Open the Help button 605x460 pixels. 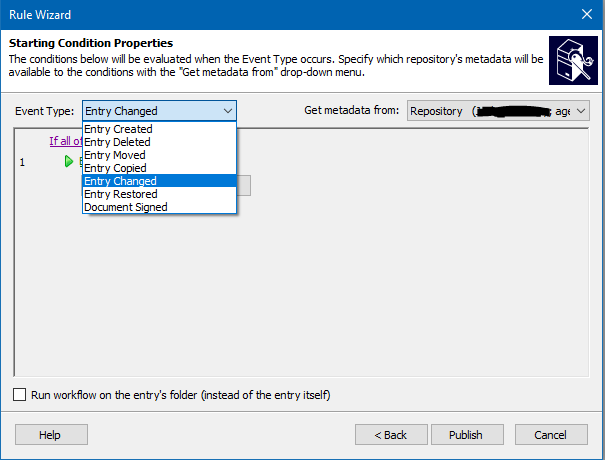[x=51, y=435]
